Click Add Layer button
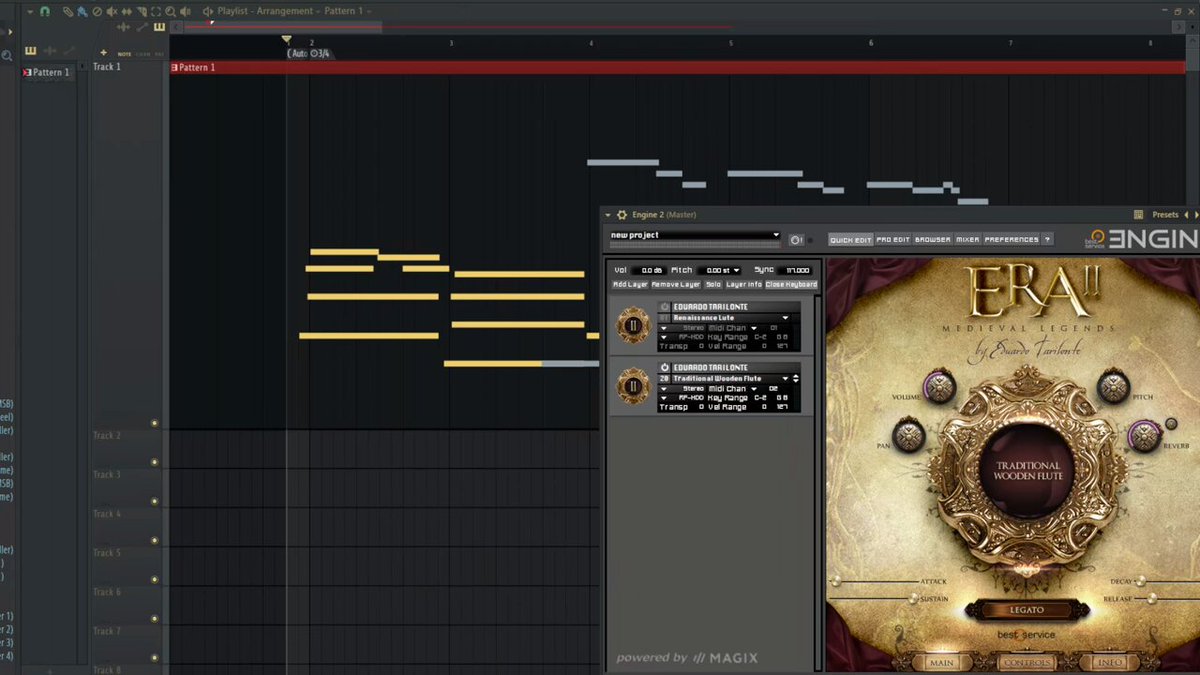This screenshot has height=675, width=1200. [630, 285]
